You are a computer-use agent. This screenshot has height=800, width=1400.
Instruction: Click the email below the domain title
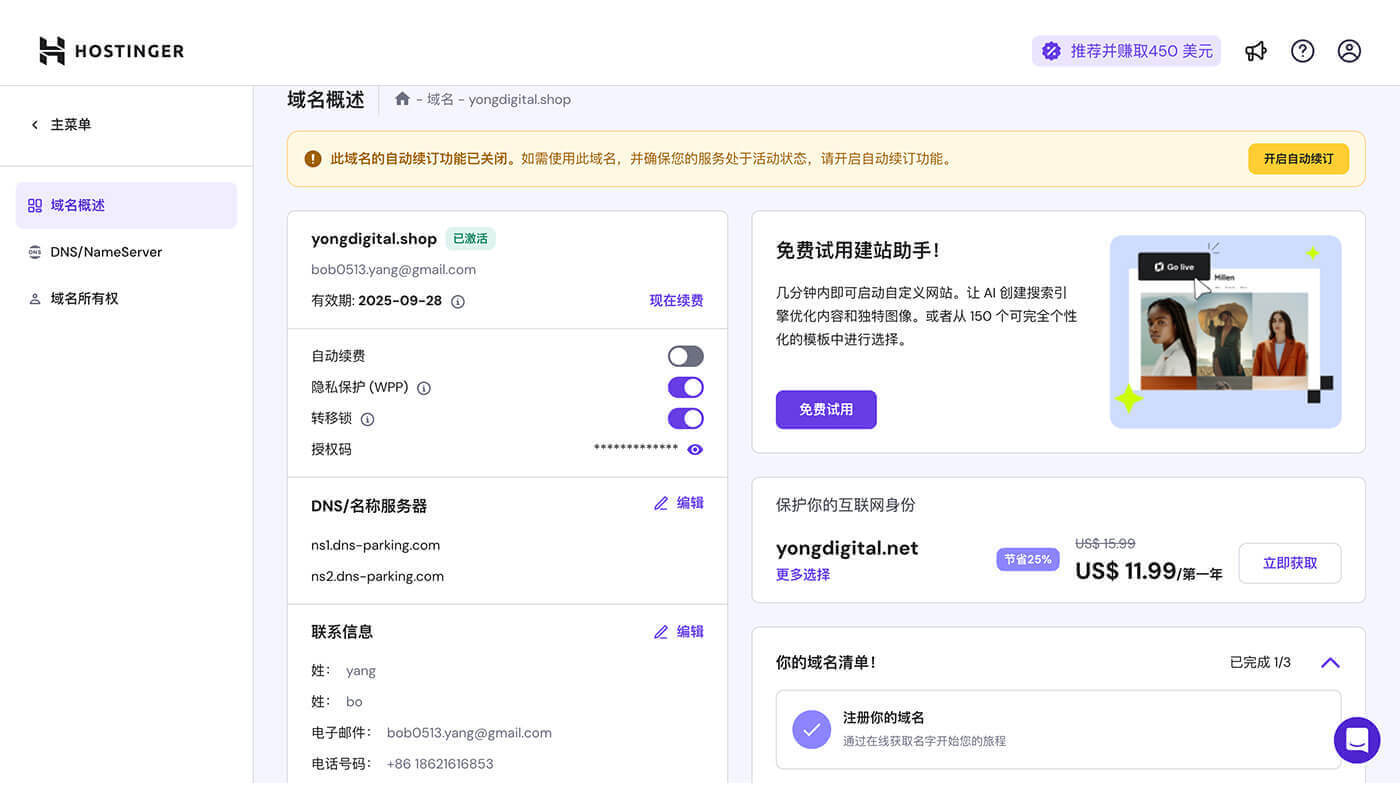tap(393, 270)
